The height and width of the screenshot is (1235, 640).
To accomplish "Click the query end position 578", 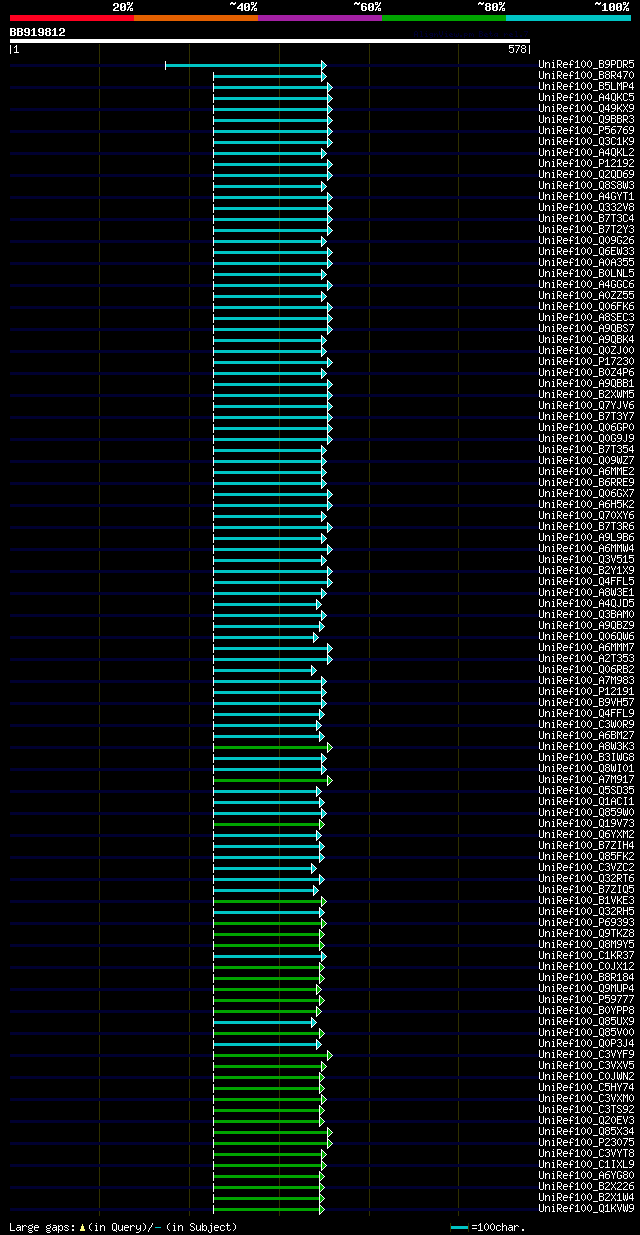I will pyautogui.click(x=517, y=49).
